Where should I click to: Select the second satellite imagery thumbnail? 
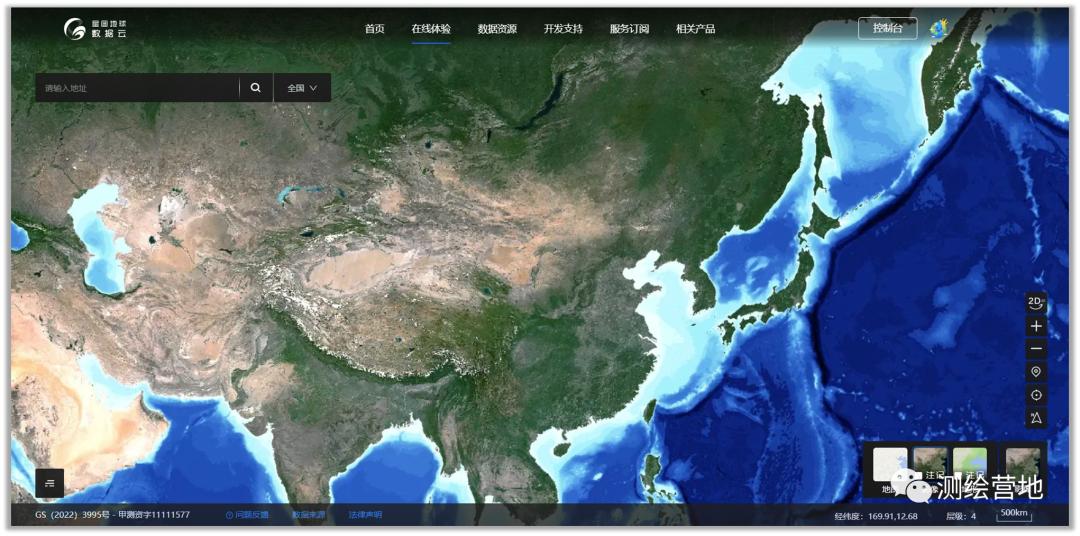(930, 465)
